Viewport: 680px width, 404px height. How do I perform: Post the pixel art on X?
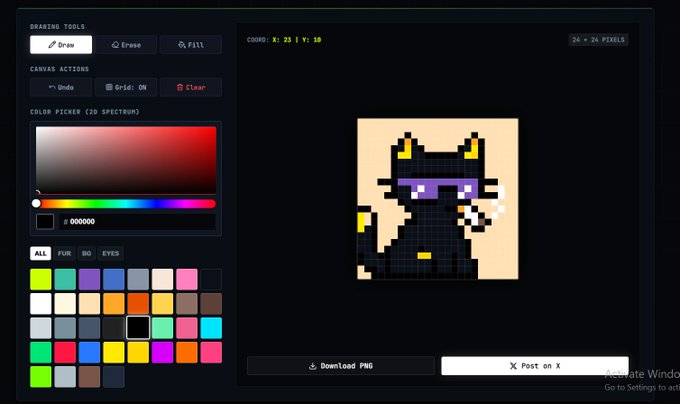coord(535,366)
